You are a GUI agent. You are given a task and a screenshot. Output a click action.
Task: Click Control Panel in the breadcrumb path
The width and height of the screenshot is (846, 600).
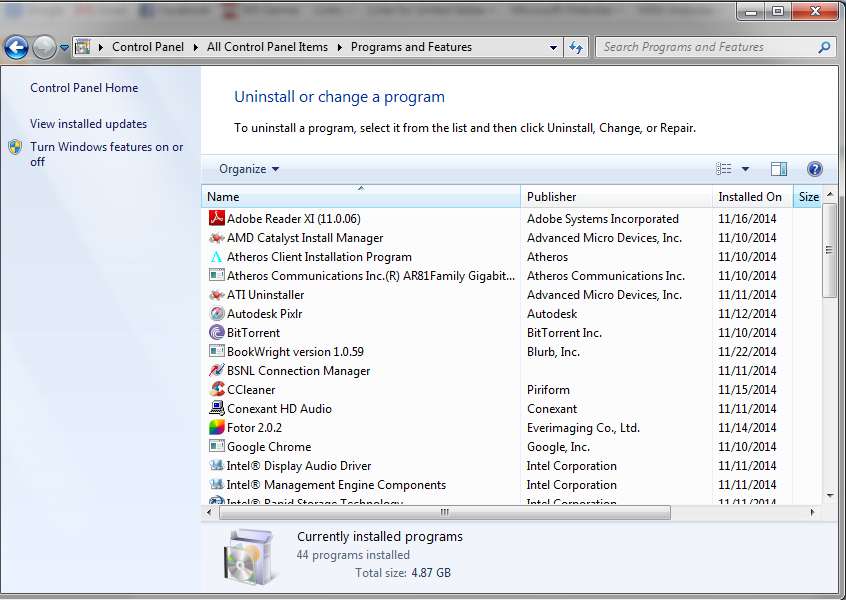pos(148,47)
